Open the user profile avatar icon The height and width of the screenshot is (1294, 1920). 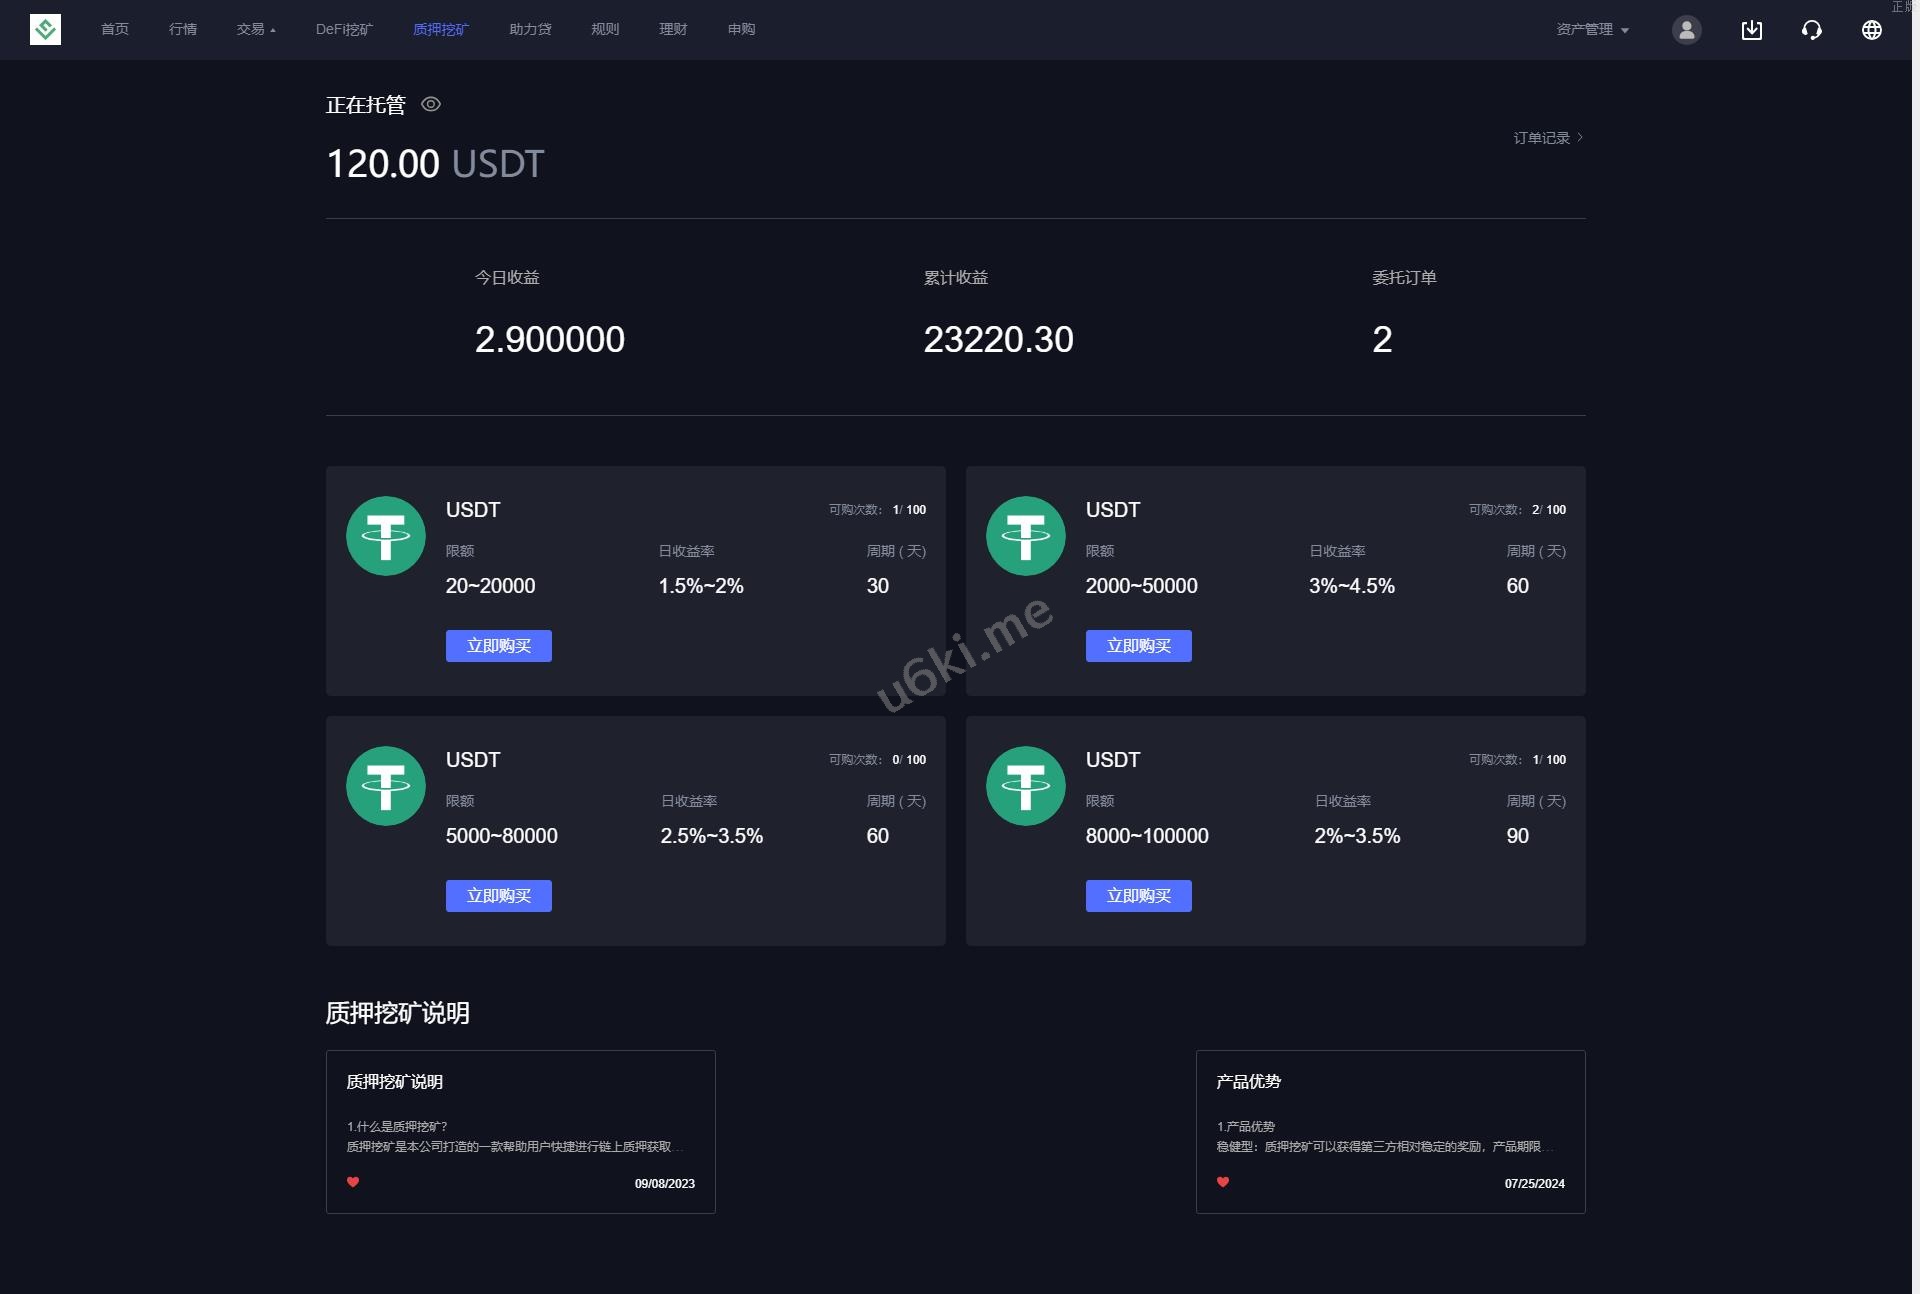coord(1686,30)
